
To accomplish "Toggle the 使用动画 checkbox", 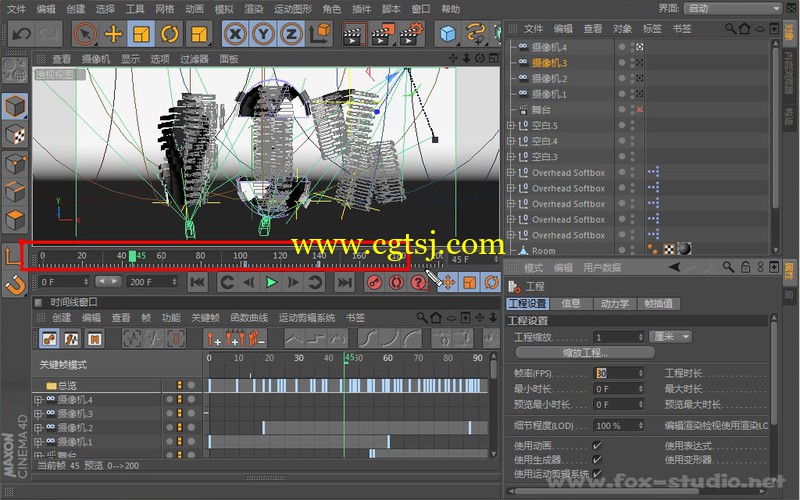I will [597, 445].
